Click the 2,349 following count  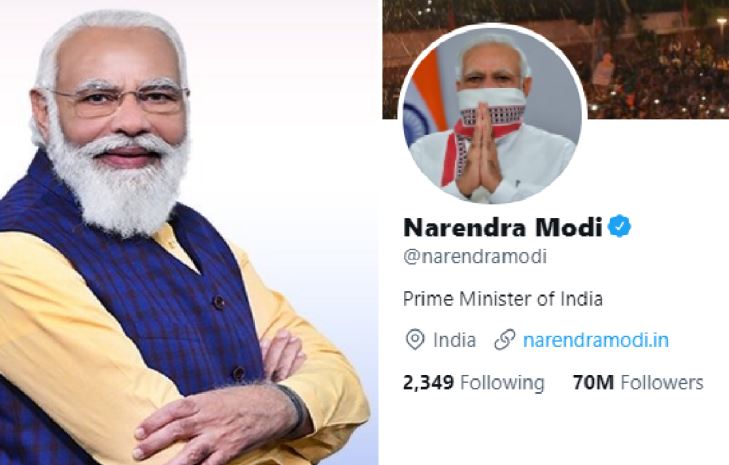pos(428,382)
